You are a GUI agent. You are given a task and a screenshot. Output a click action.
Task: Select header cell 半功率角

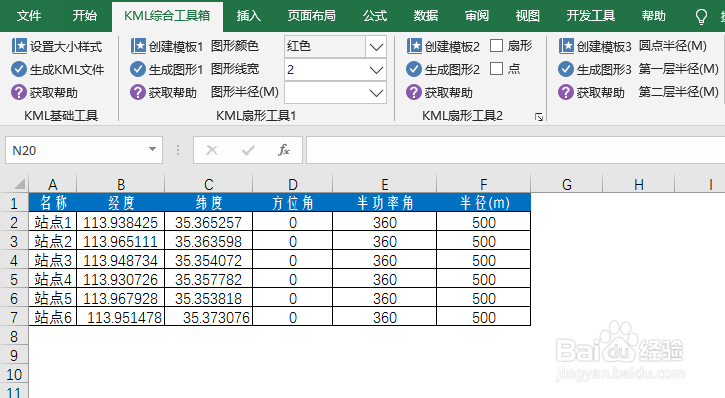[x=385, y=202]
